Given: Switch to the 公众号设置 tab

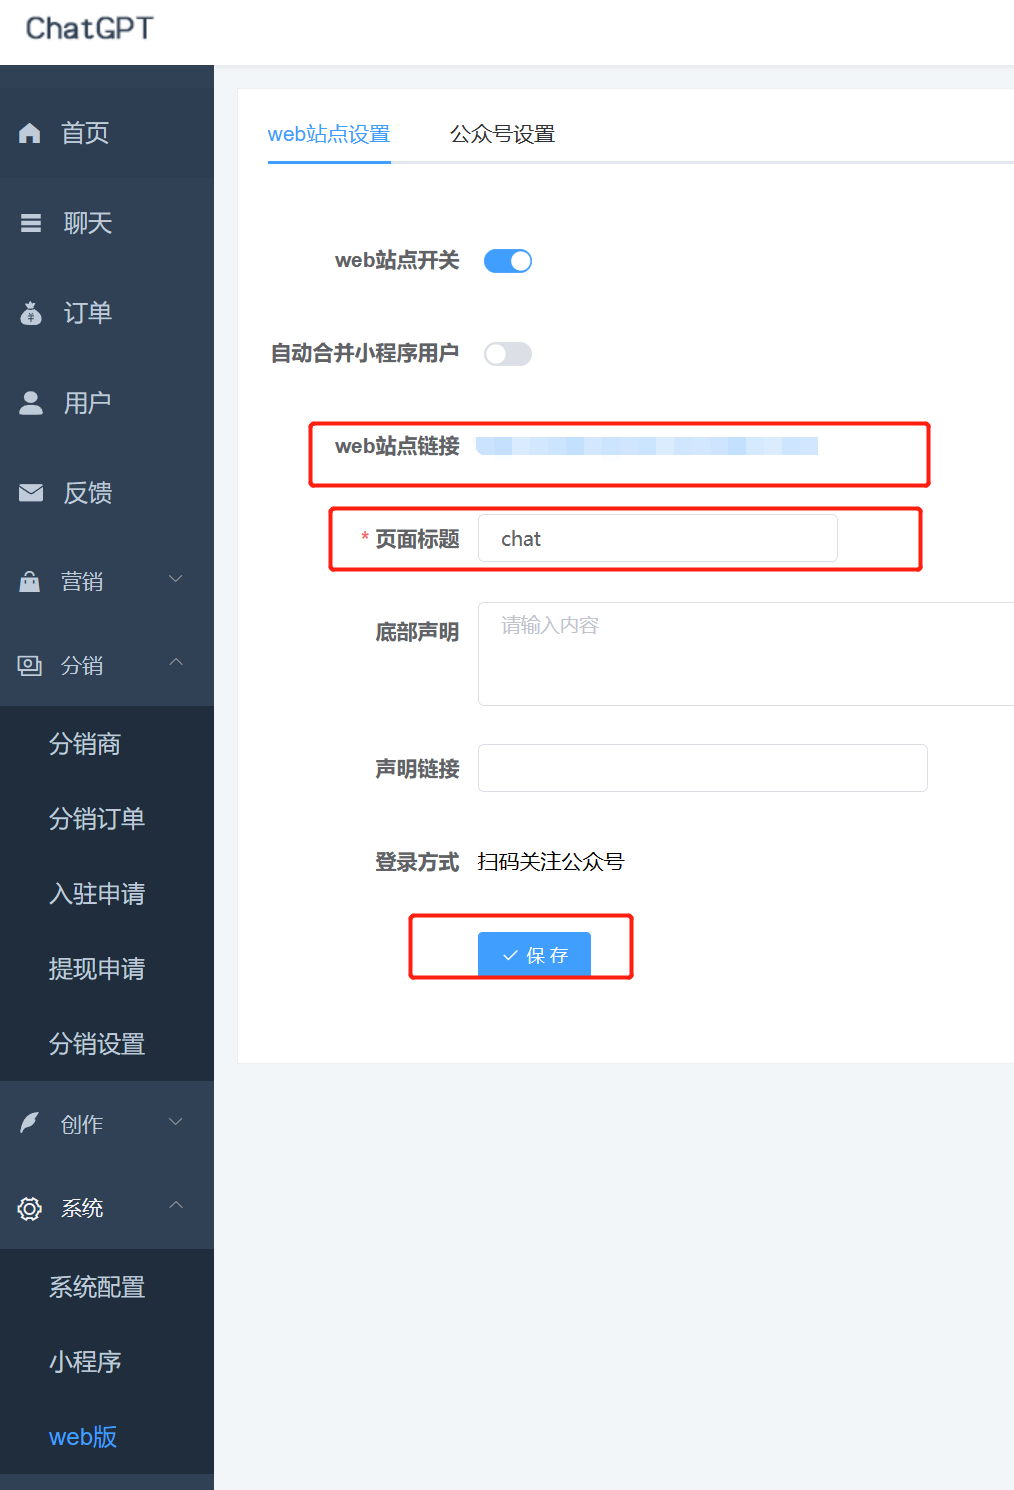Looking at the screenshot, I should tap(502, 134).
